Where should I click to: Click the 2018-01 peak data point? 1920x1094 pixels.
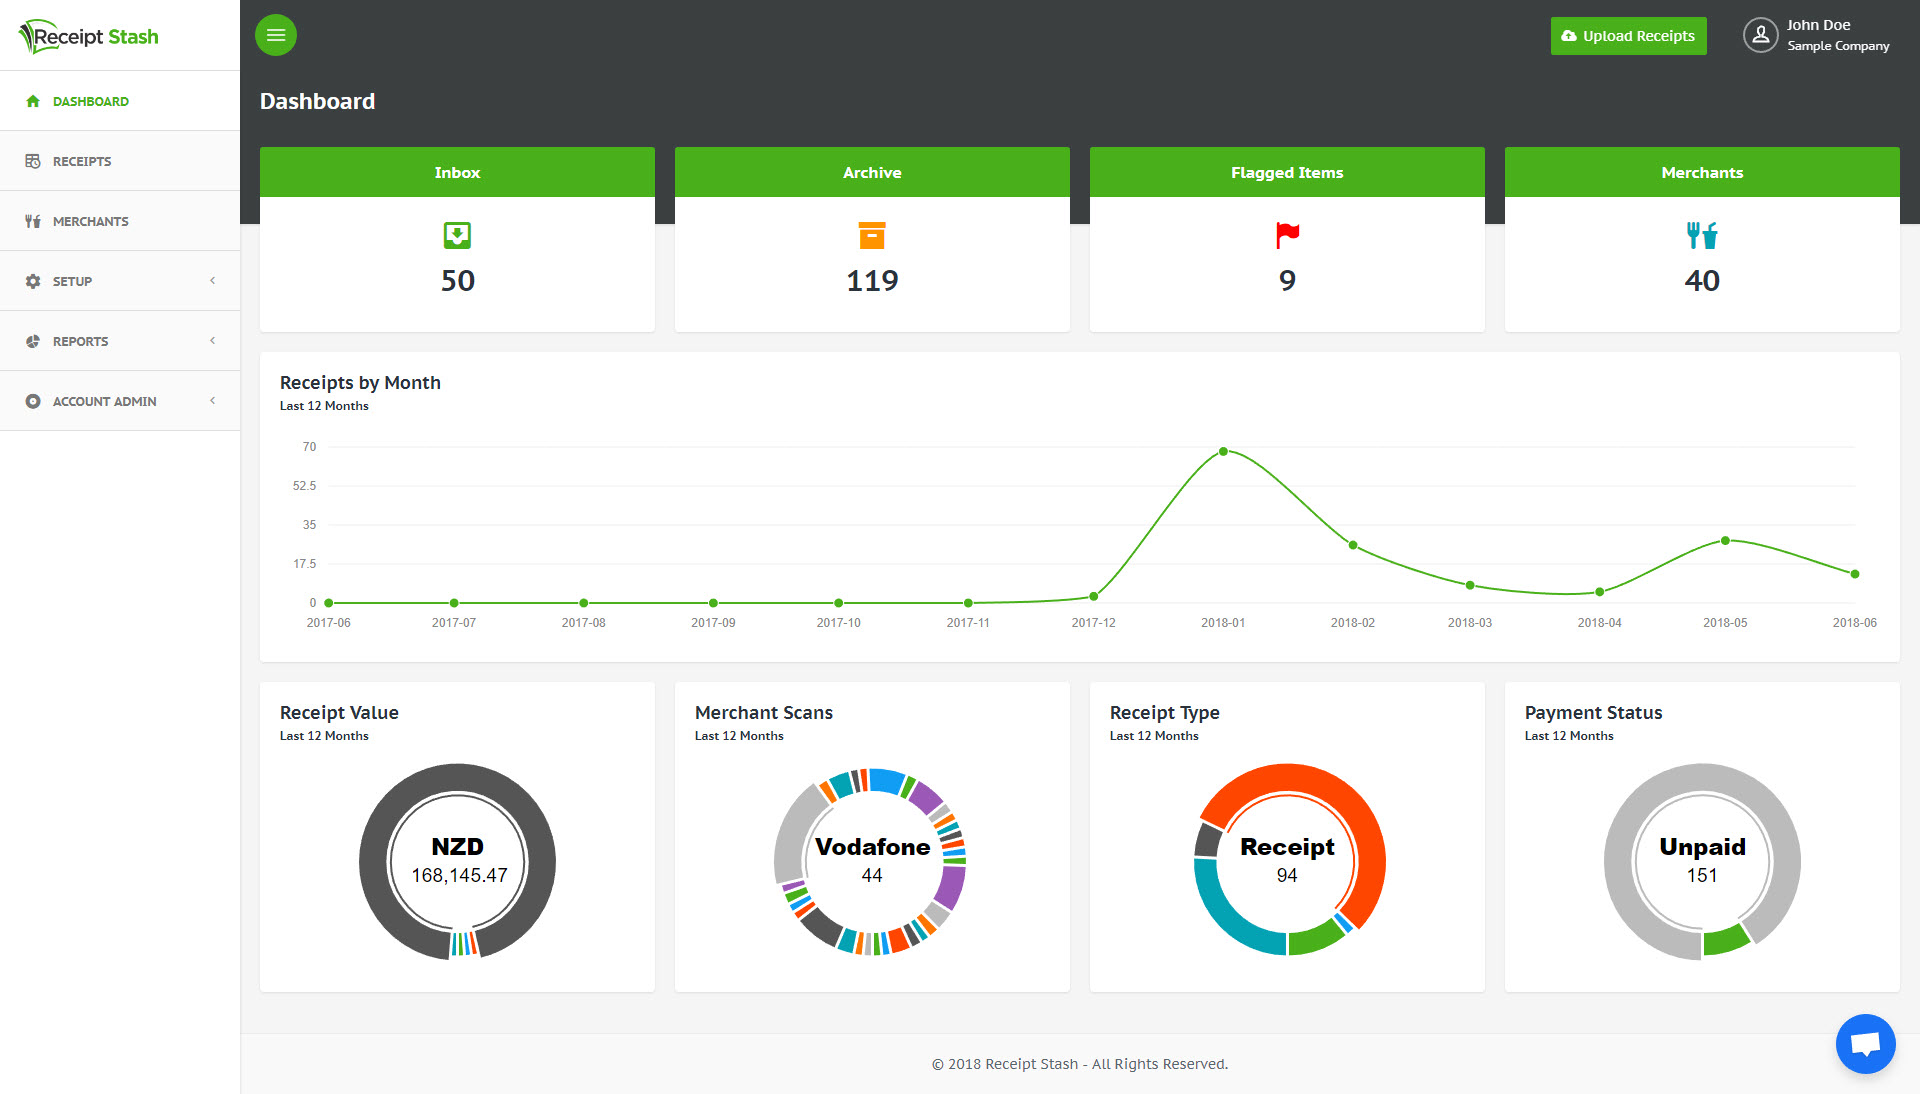point(1223,452)
